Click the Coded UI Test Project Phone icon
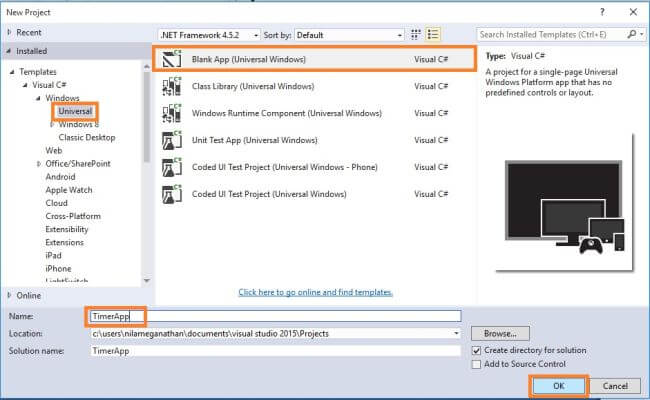 click(x=172, y=167)
